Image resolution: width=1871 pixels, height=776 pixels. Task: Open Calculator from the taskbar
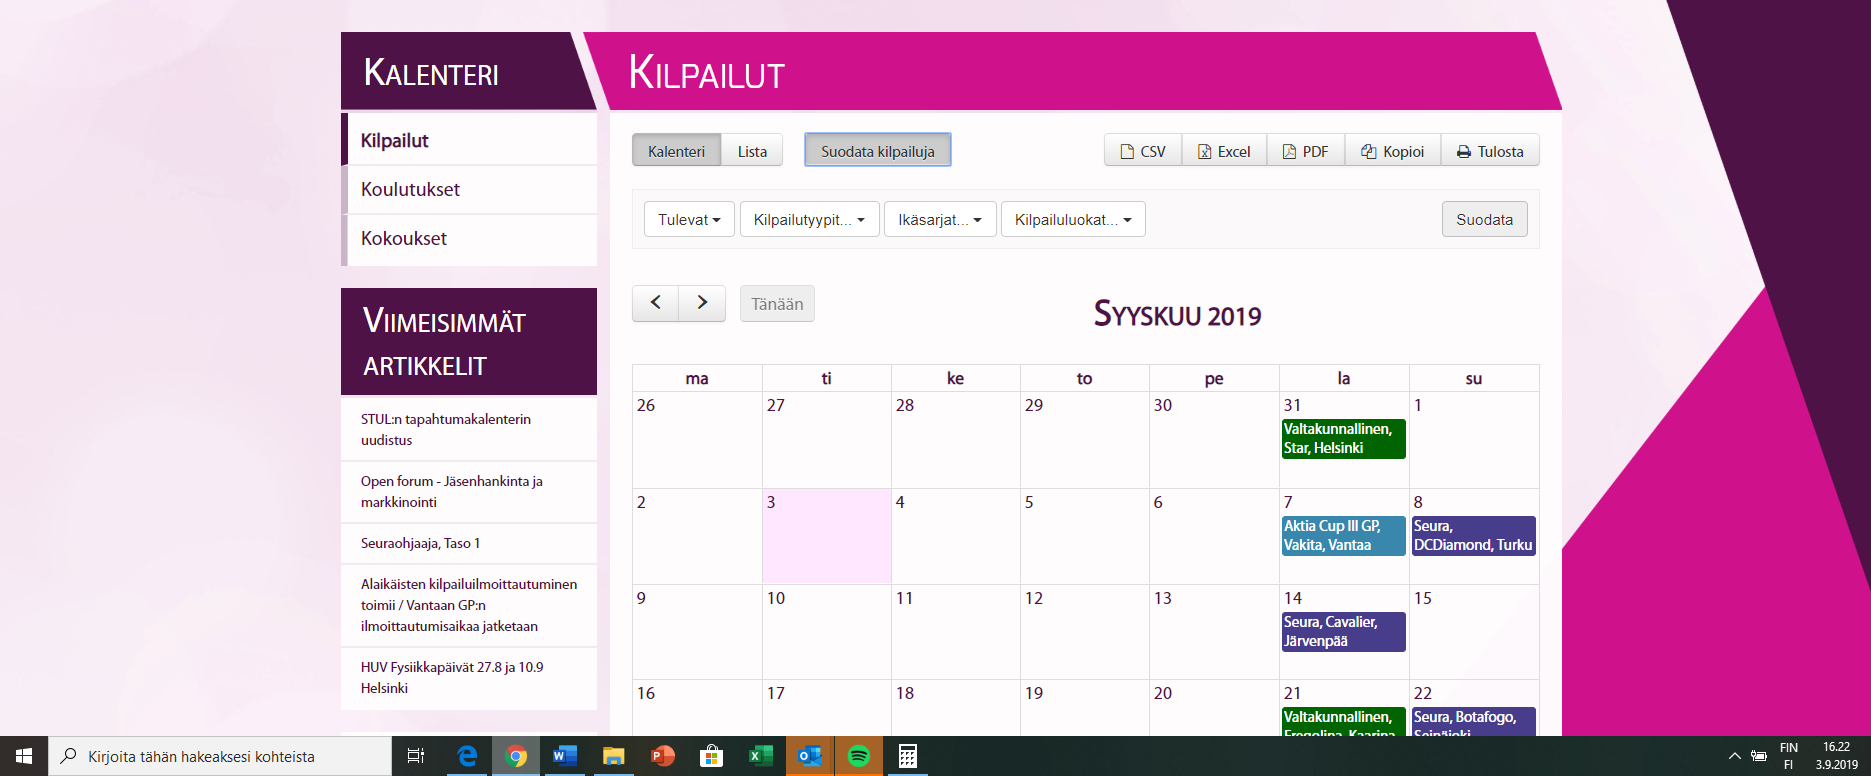click(907, 756)
